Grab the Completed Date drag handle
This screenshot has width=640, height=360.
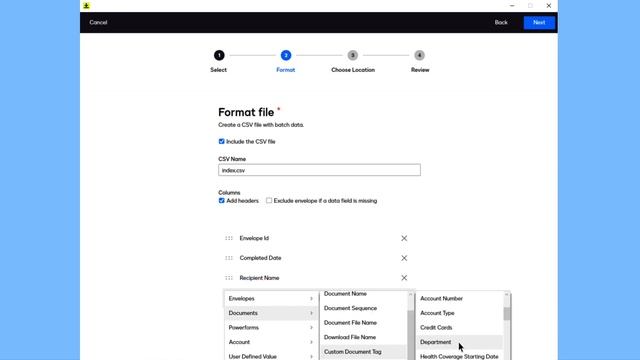pyautogui.click(x=229, y=258)
